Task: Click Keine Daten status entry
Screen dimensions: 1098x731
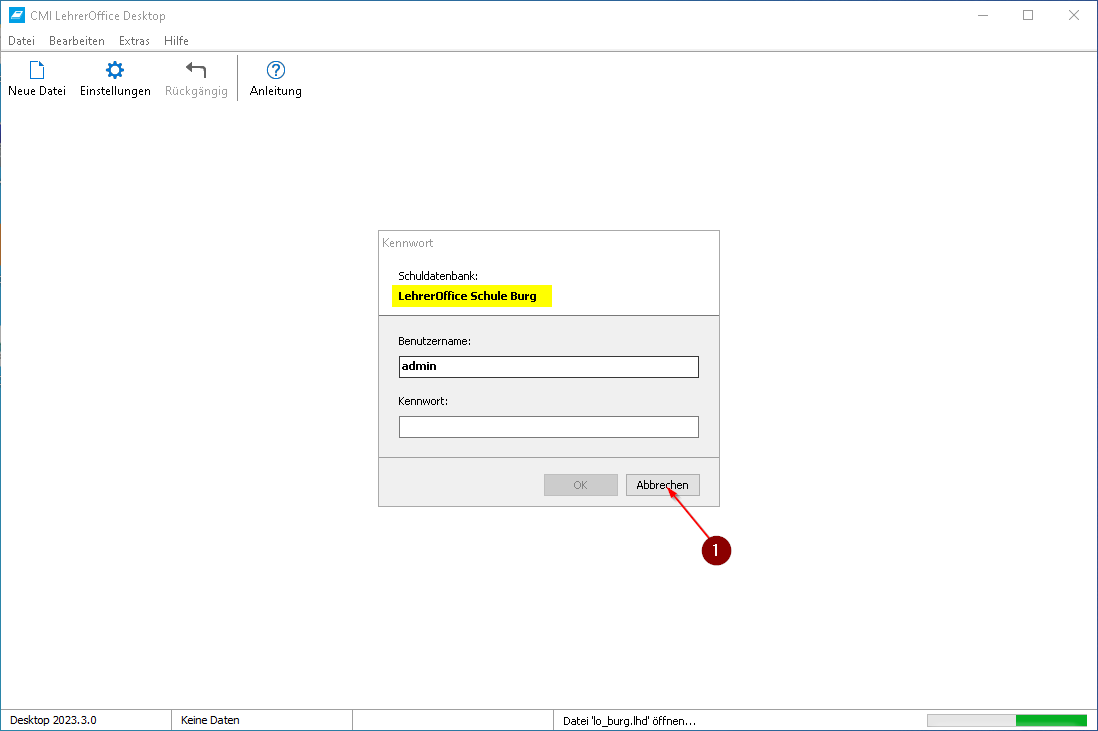Action: point(210,720)
